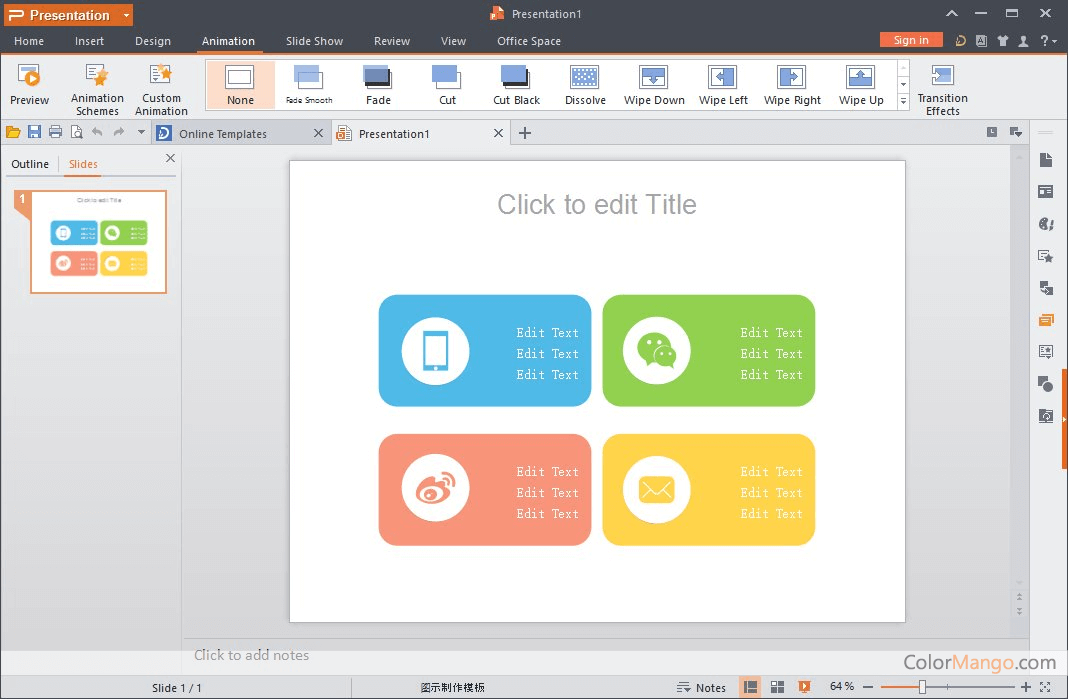Click the skin (t-shirt) icon in title bar
This screenshot has height=699, width=1068.
click(x=1002, y=41)
